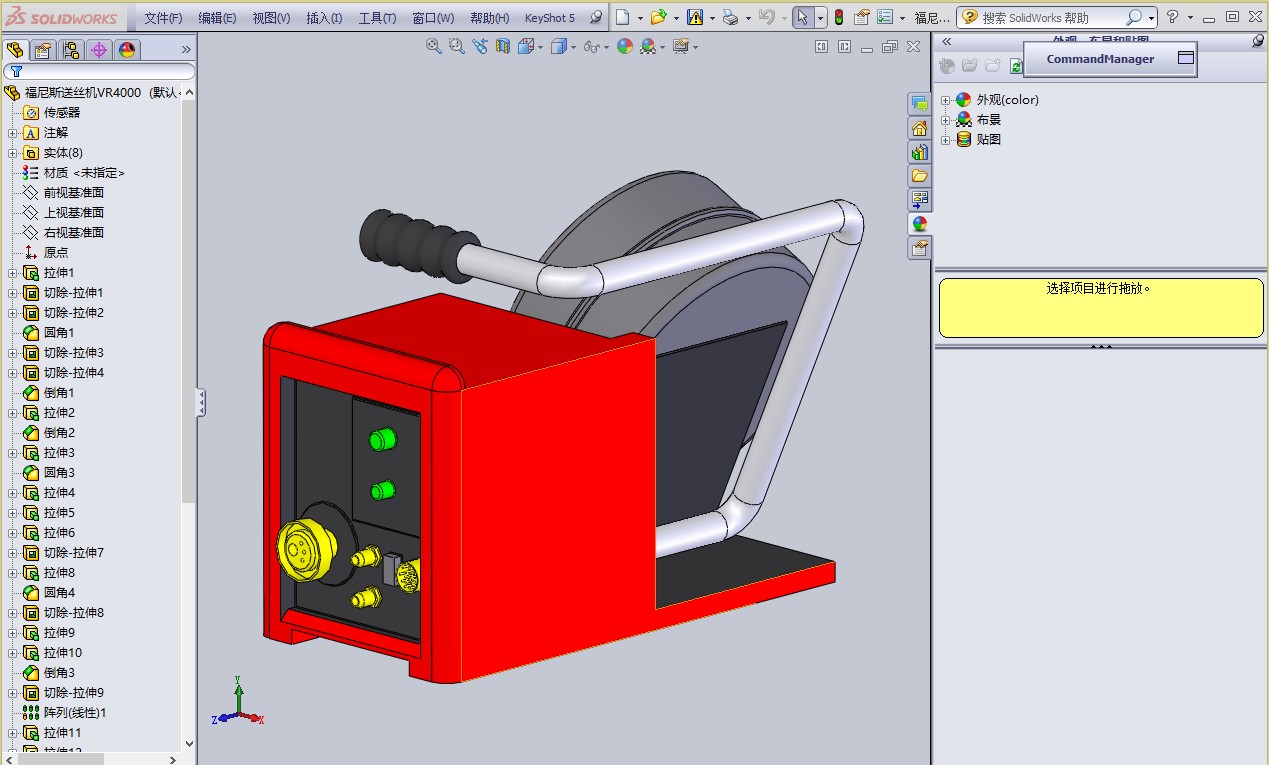Open the File Explorer task pane tab
This screenshot has height=765, width=1269.
(919, 176)
